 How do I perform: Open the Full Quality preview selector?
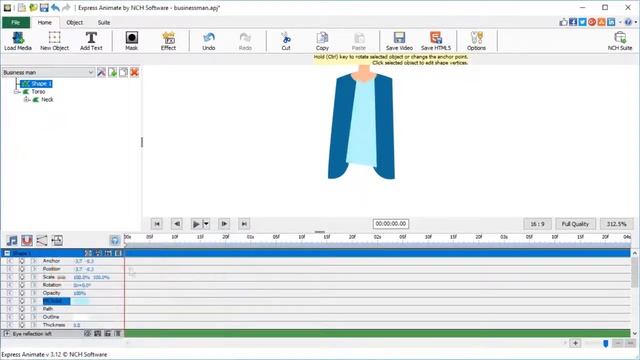pyautogui.click(x=575, y=224)
